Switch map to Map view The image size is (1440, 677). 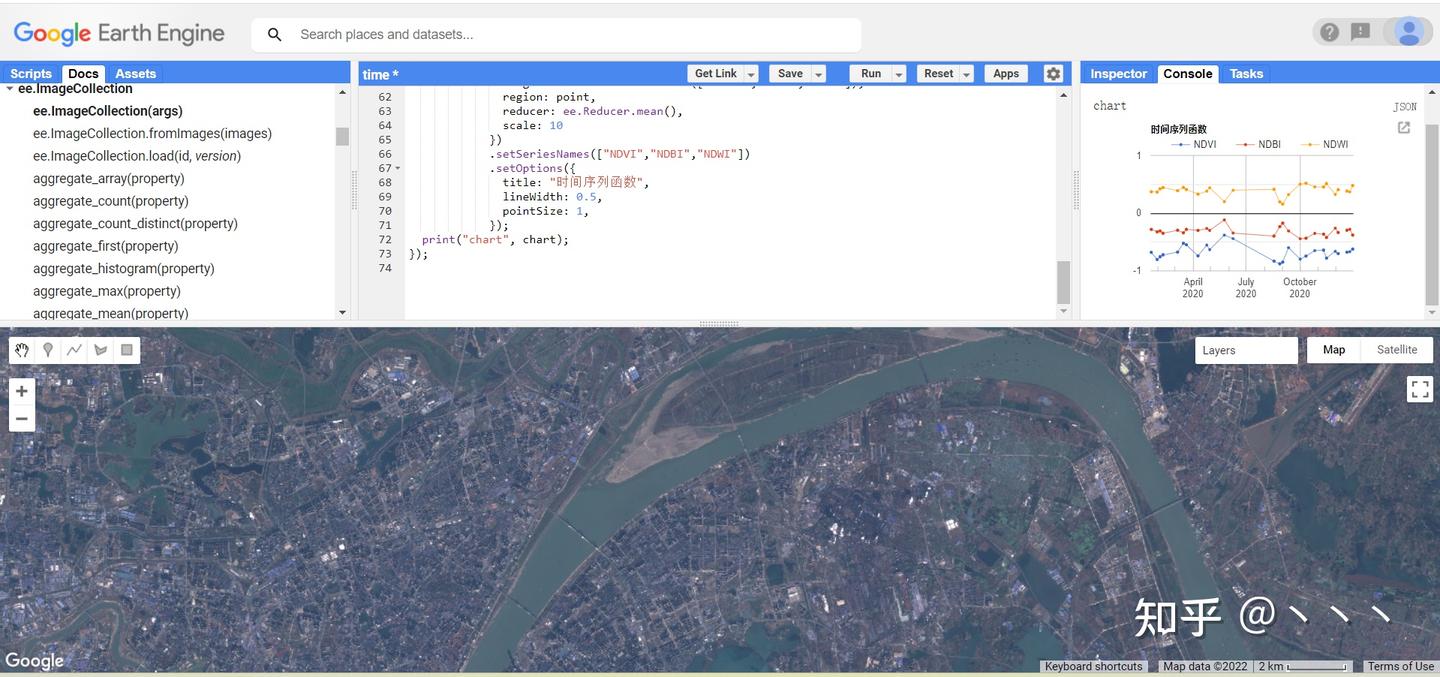1334,350
